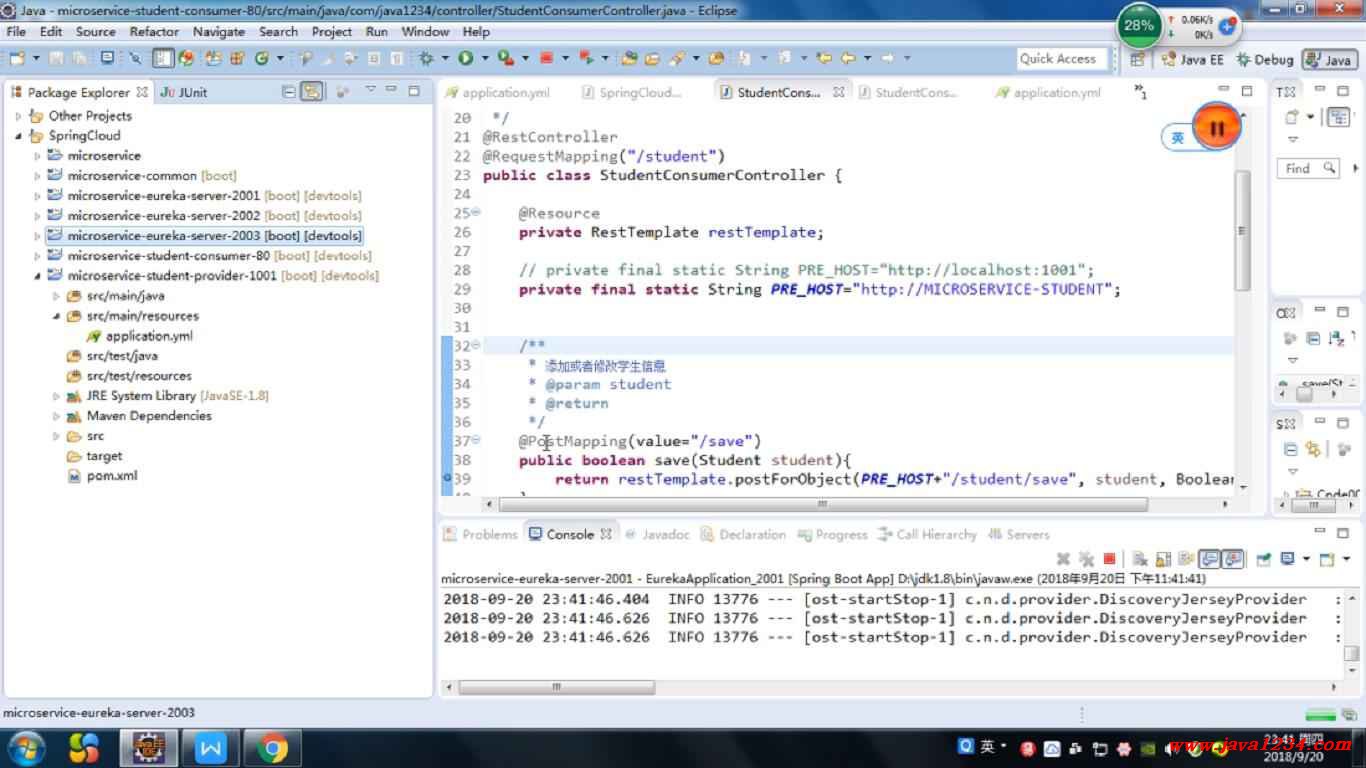The width and height of the screenshot is (1366, 768).
Task: Click Remove Launch gray X in console
Action: tap(1063, 559)
